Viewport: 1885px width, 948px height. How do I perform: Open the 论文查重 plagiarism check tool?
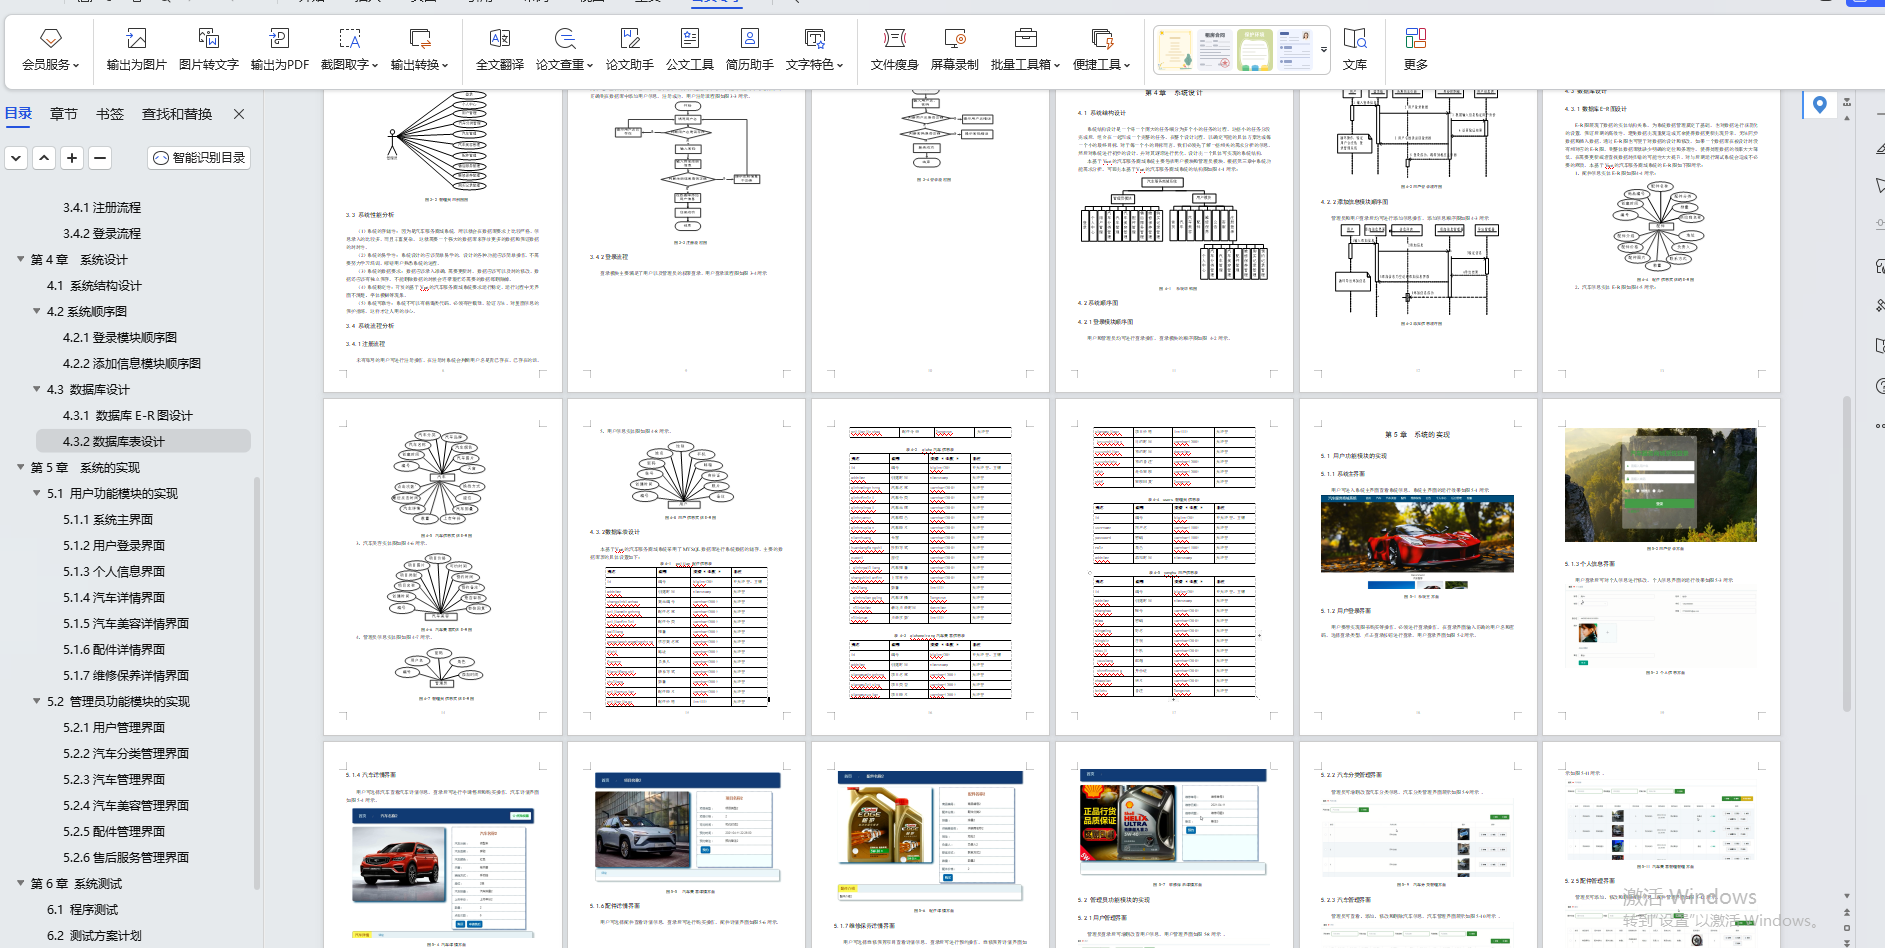coord(564,49)
